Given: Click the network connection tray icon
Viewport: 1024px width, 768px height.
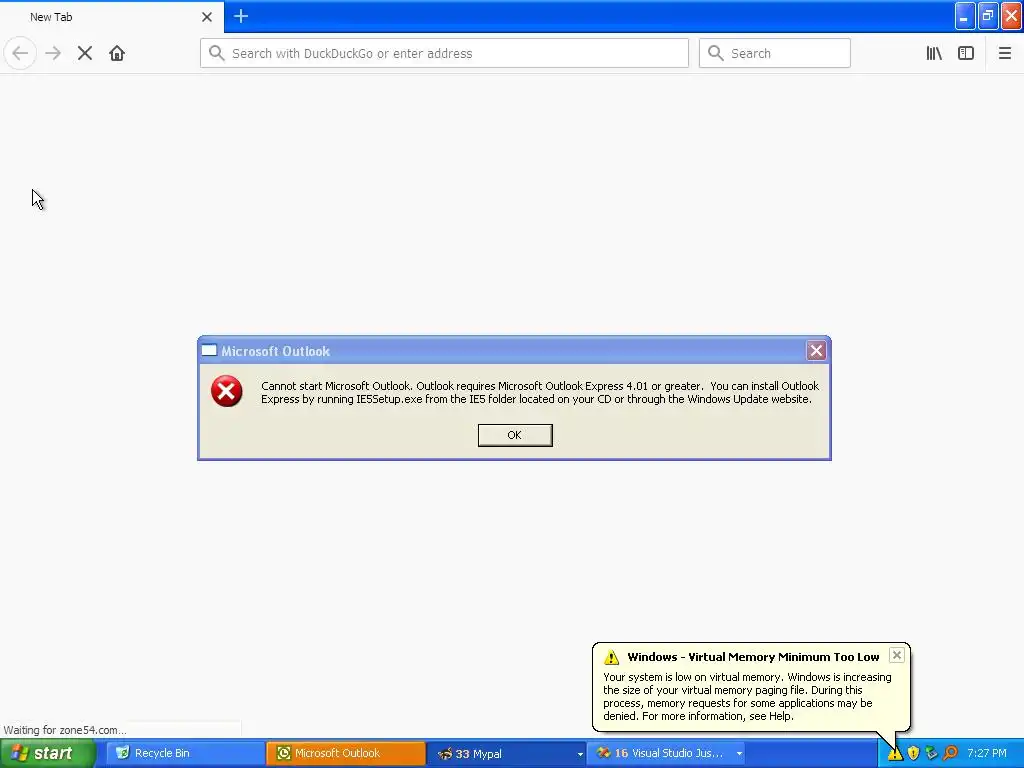Looking at the screenshot, I should [932, 754].
